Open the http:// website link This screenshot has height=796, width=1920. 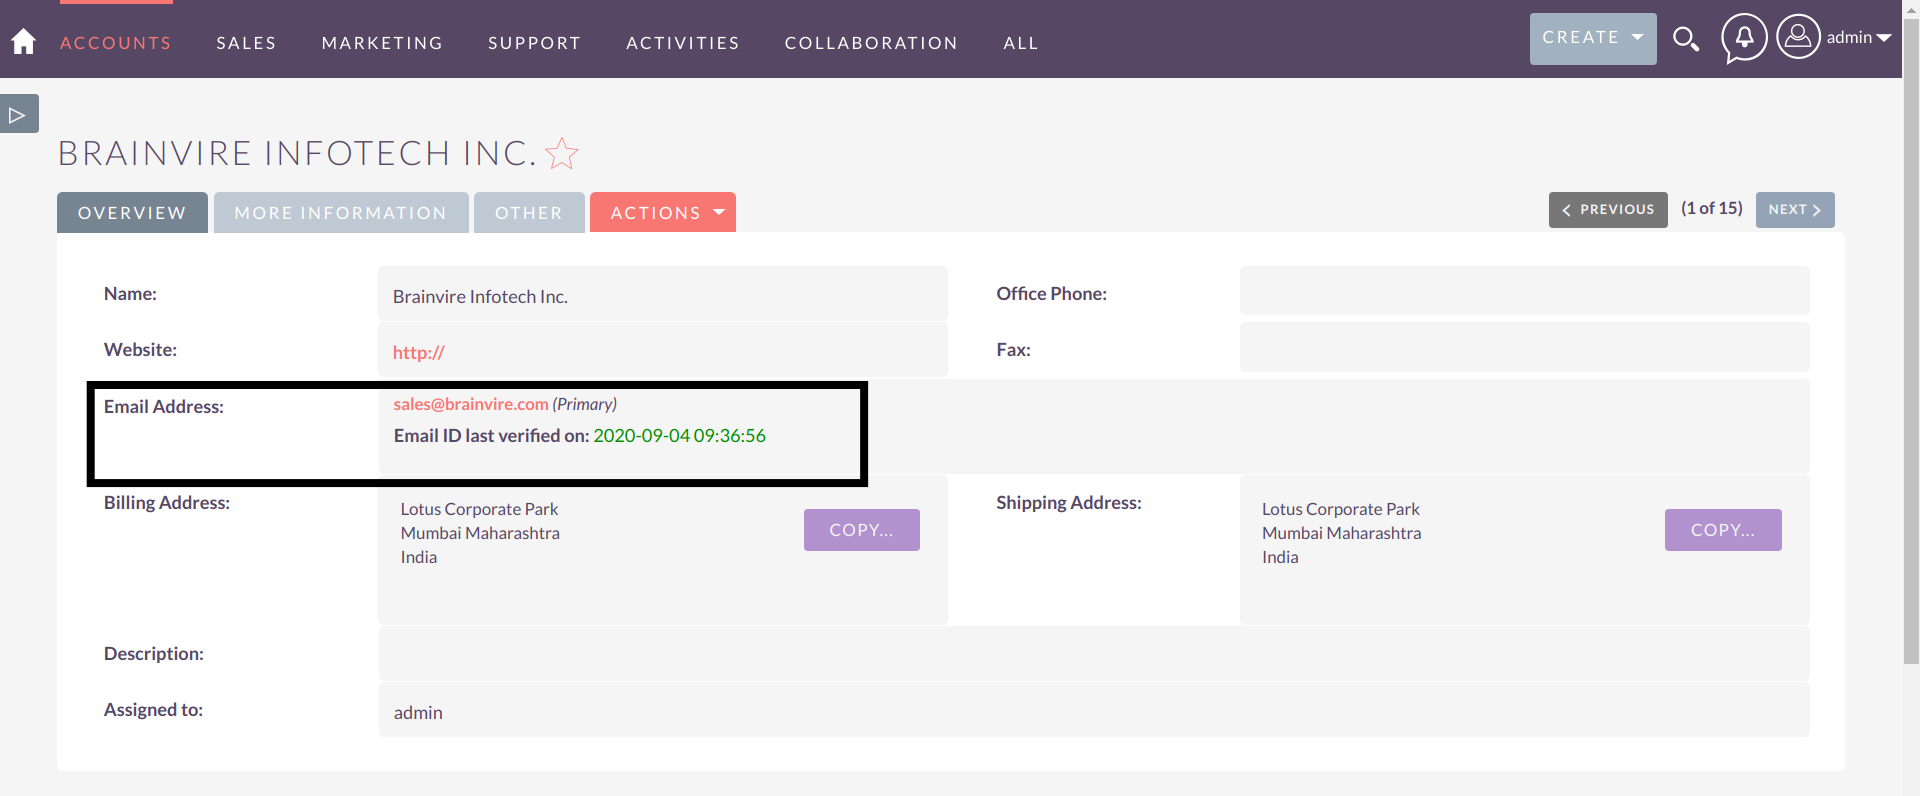(x=418, y=352)
